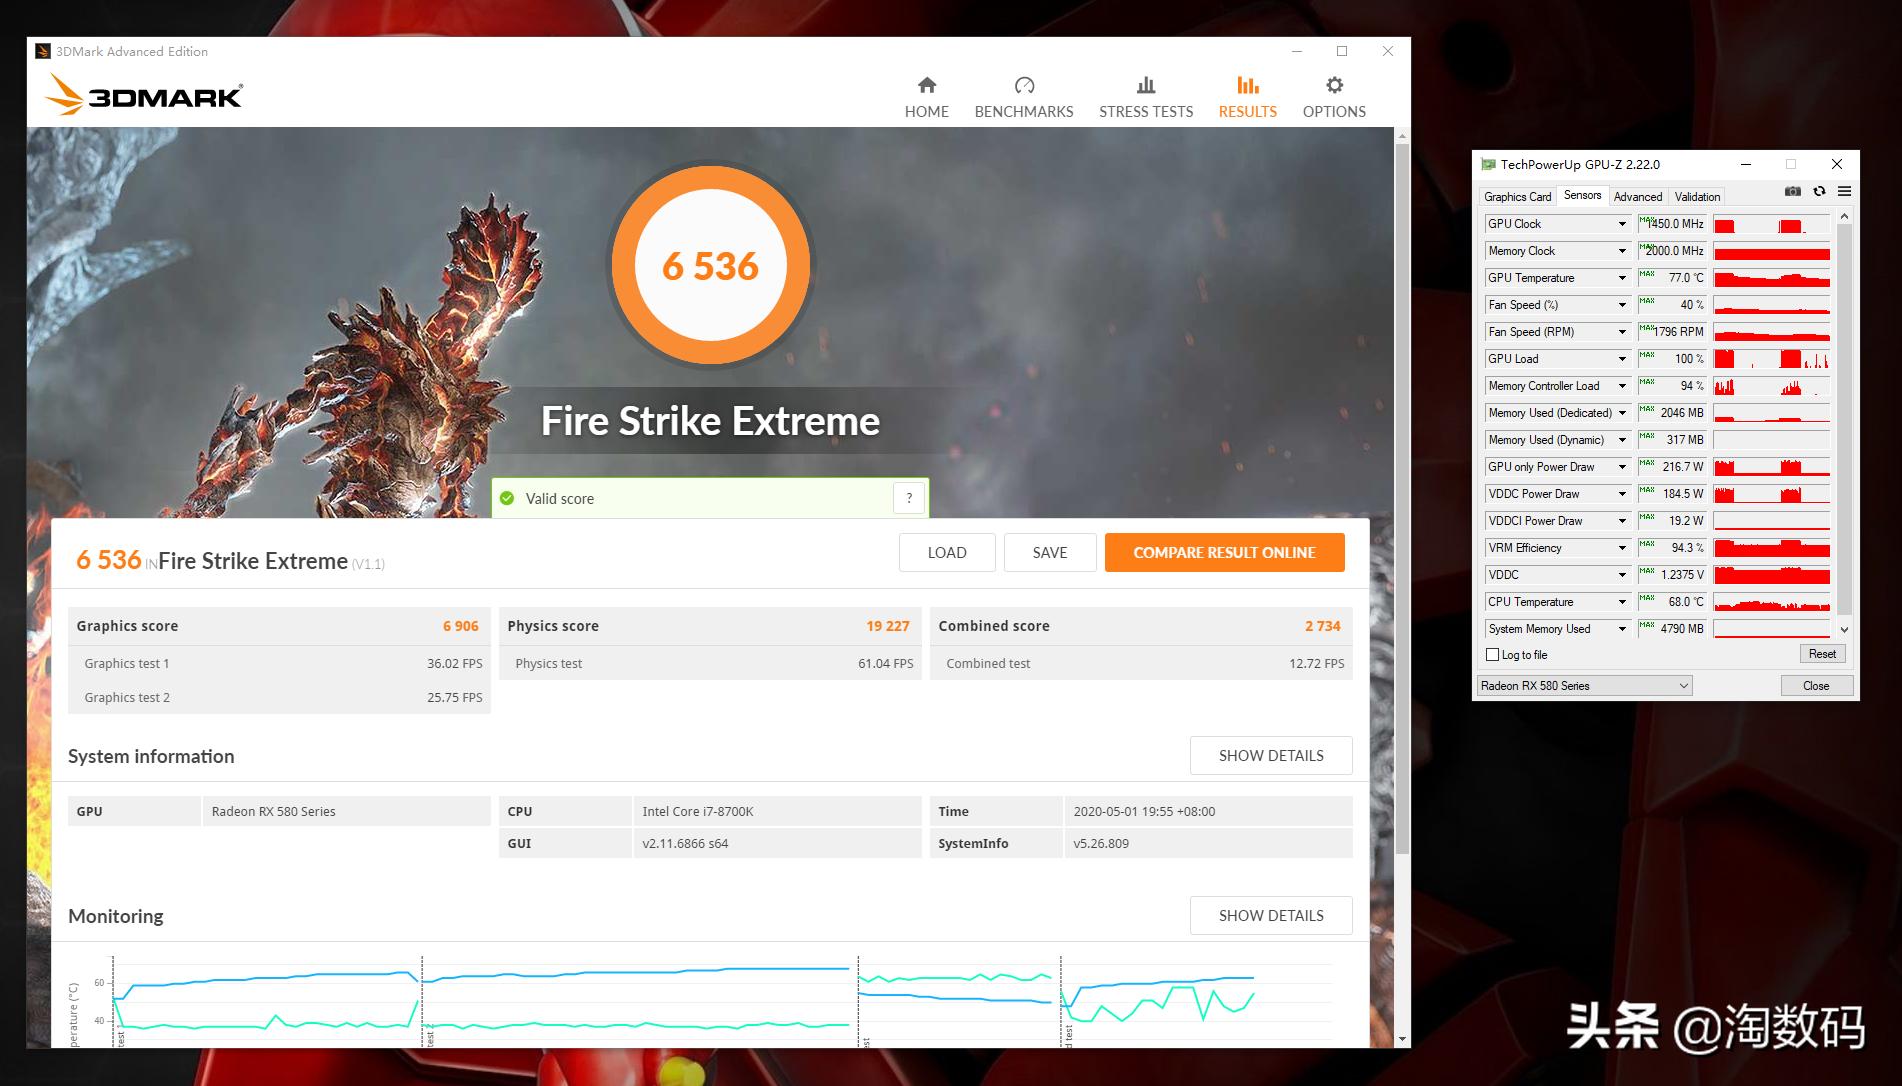Click the GPU-Z sensor list scrollbar thumb

tap(1845, 419)
